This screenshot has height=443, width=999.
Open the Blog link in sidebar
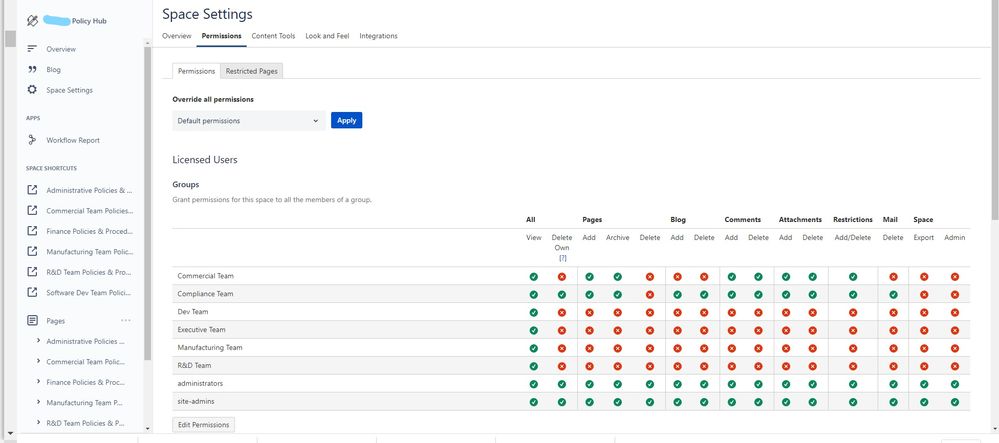coord(54,69)
